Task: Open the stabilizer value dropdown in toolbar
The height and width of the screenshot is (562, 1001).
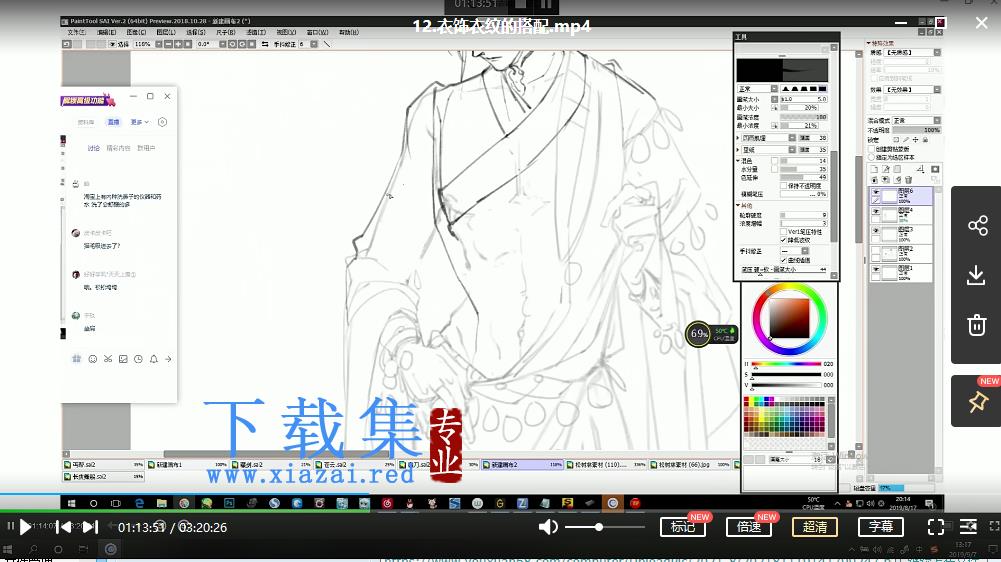Action: coord(313,44)
